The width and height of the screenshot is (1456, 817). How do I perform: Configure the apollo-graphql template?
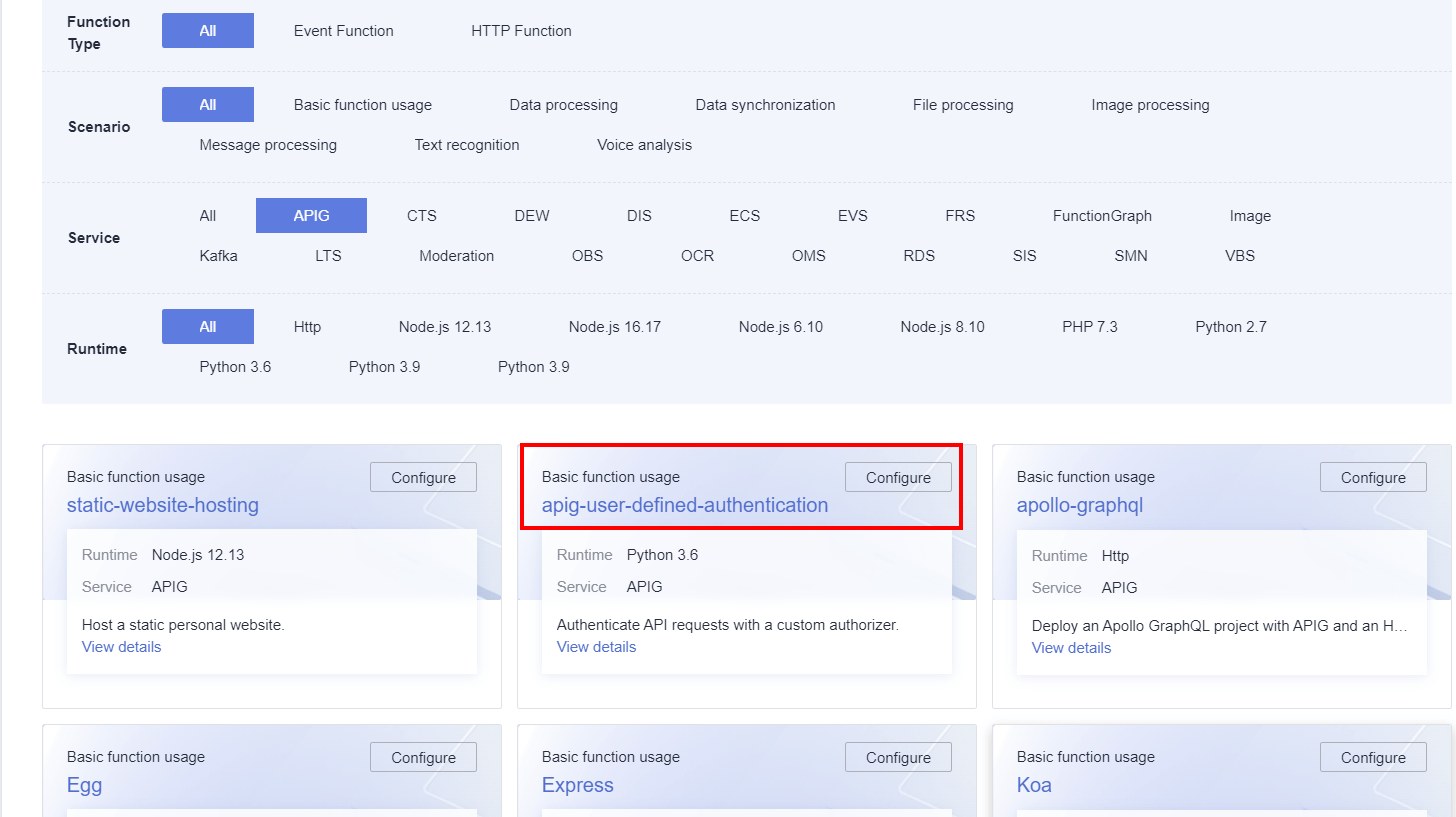[1373, 478]
